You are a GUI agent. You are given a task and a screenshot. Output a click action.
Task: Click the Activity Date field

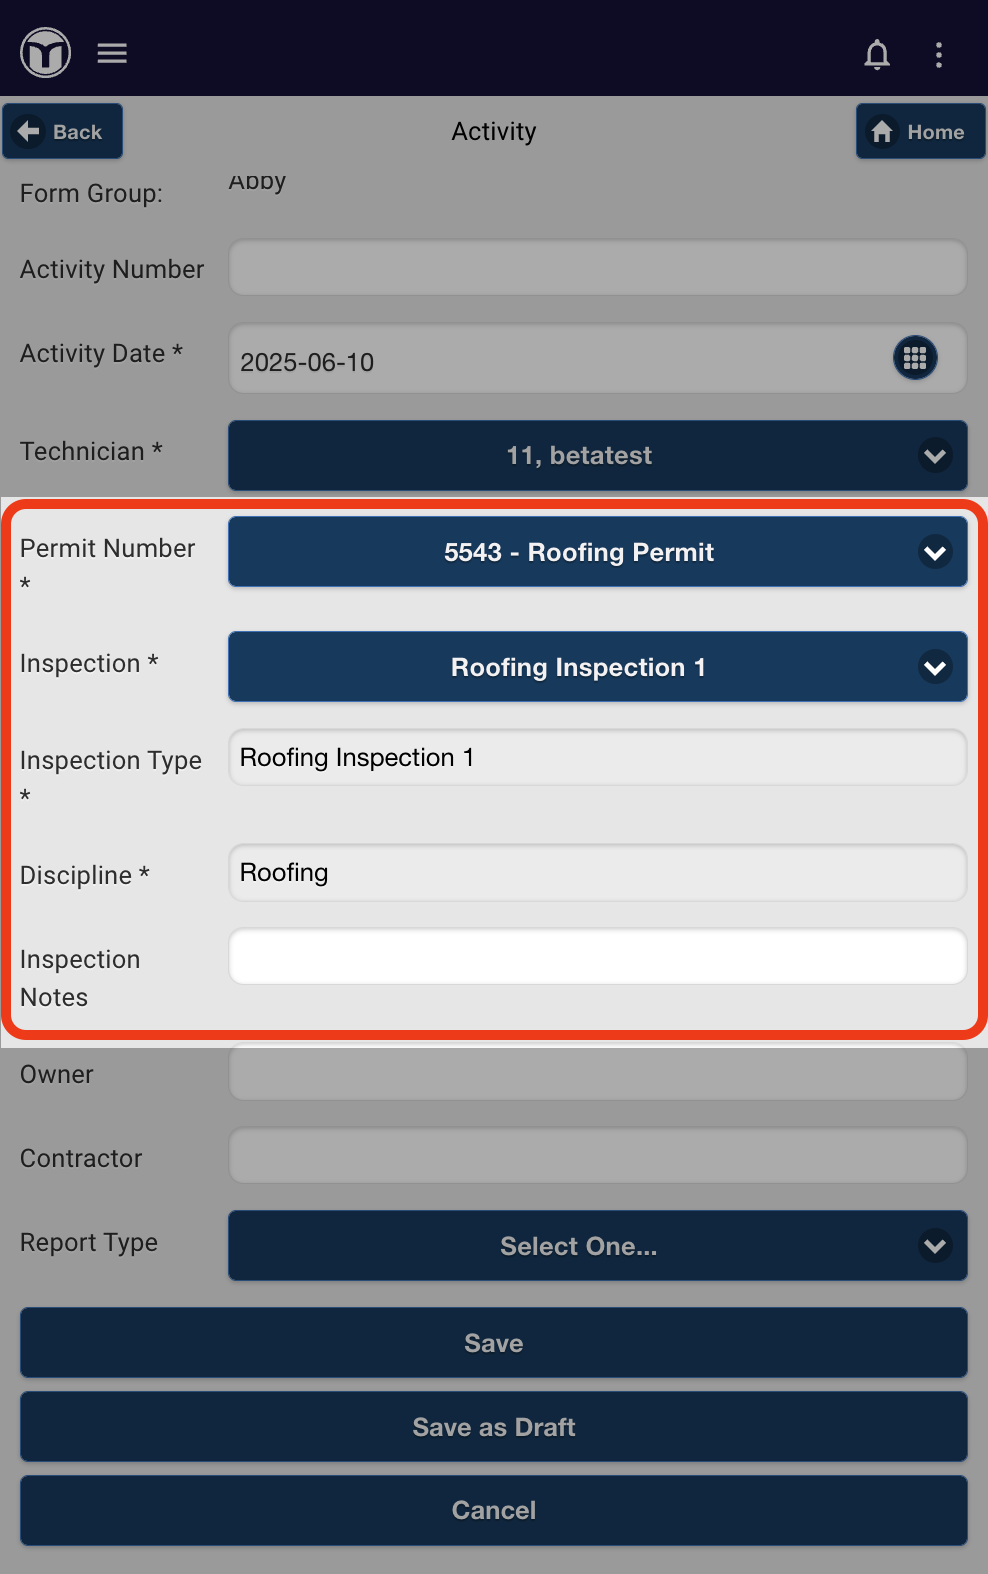(x=598, y=359)
